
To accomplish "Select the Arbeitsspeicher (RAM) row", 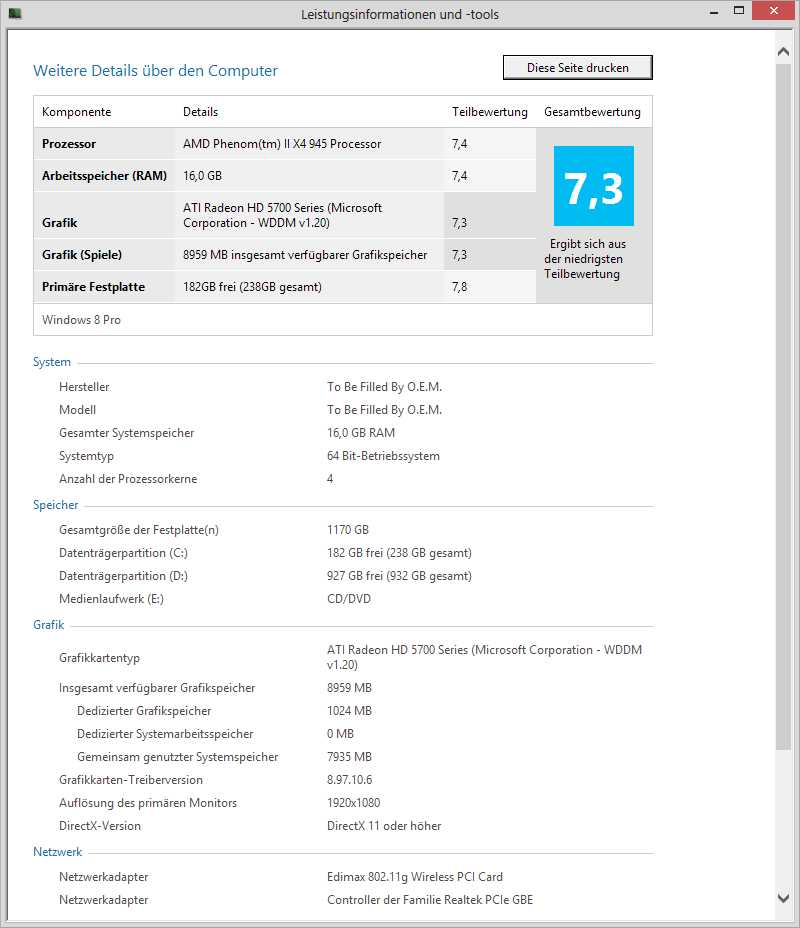I will pos(104,175).
